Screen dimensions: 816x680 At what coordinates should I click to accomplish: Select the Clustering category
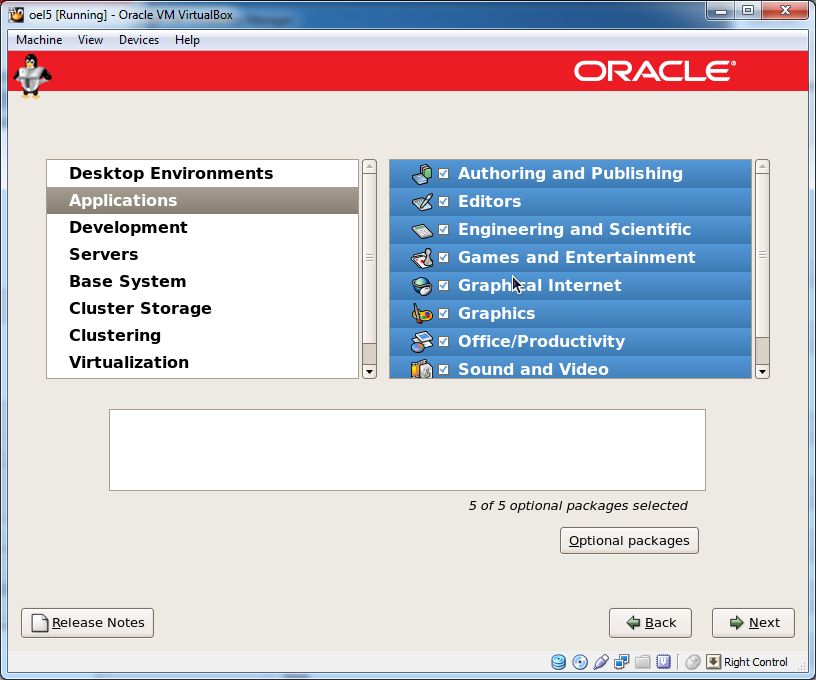click(x=202, y=336)
